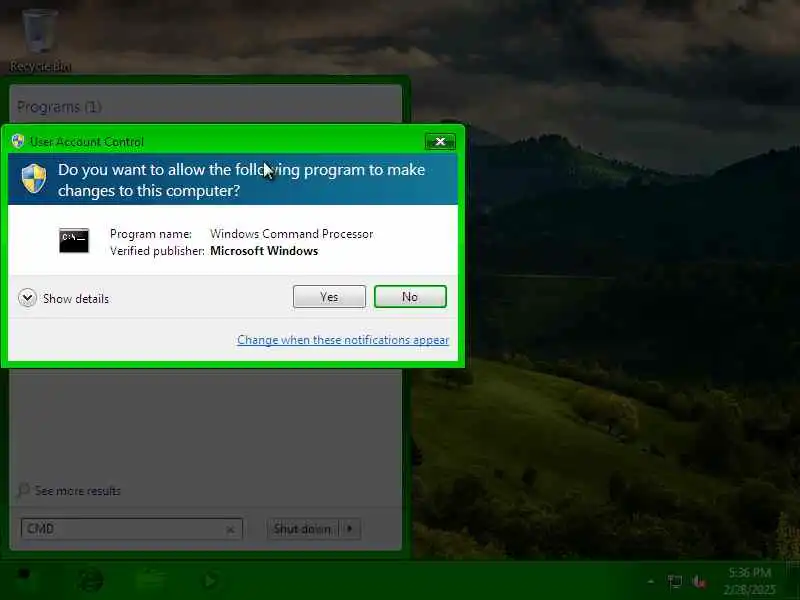Screen dimensions: 800x600
Task: Open Windows Media Player from taskbar
Action: tap(210, 581)
